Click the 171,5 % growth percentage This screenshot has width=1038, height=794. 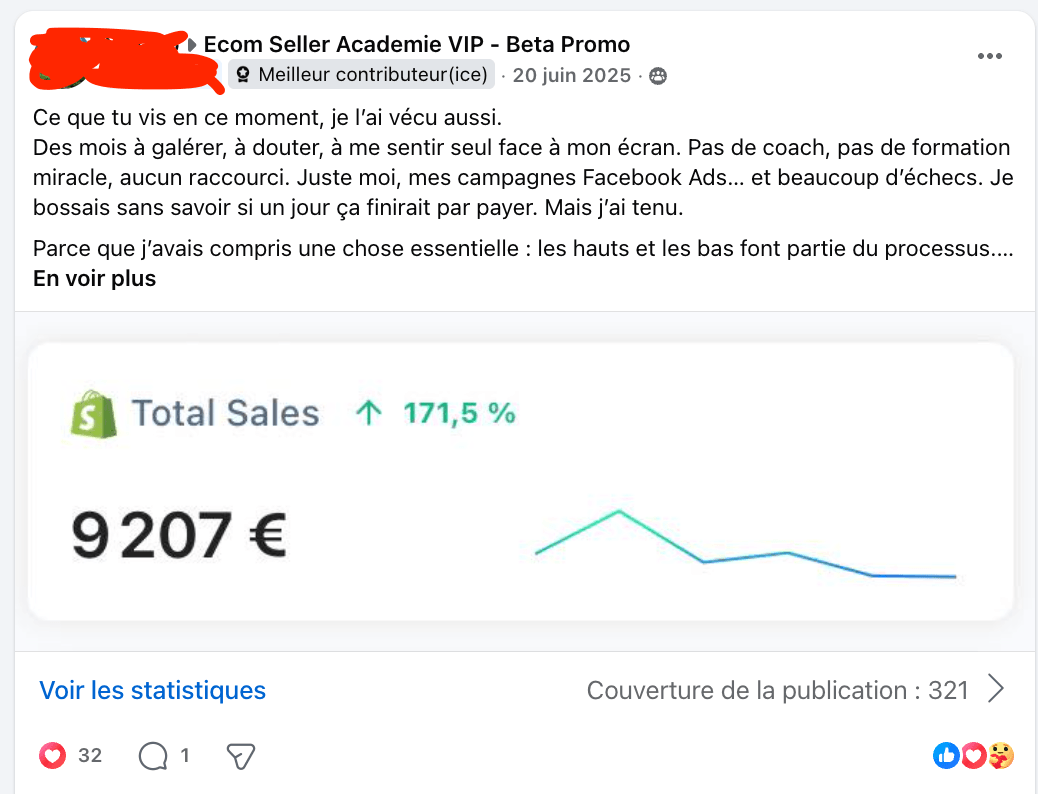pyautogui.click(x=459, y=413)
